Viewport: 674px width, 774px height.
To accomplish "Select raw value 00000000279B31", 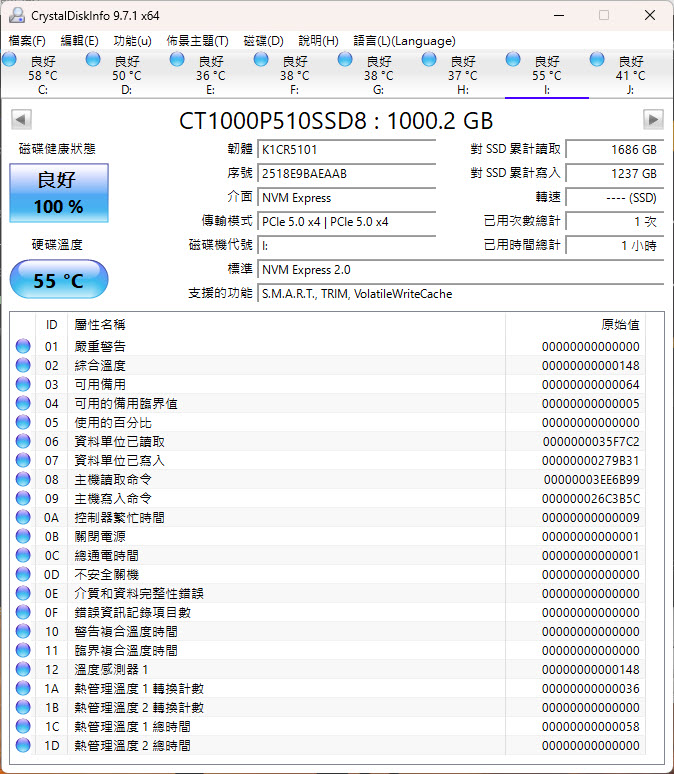I will 591,461.
